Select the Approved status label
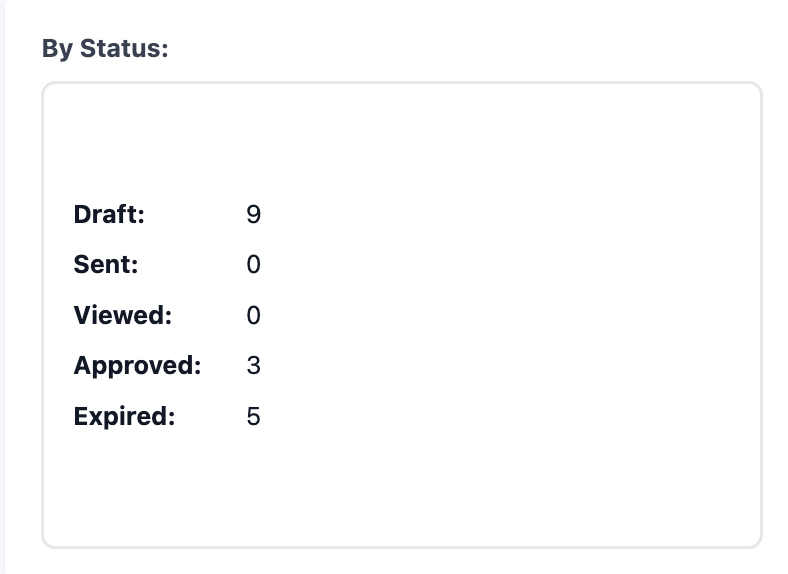Screen dimensions: 788x574 [137, 365]
